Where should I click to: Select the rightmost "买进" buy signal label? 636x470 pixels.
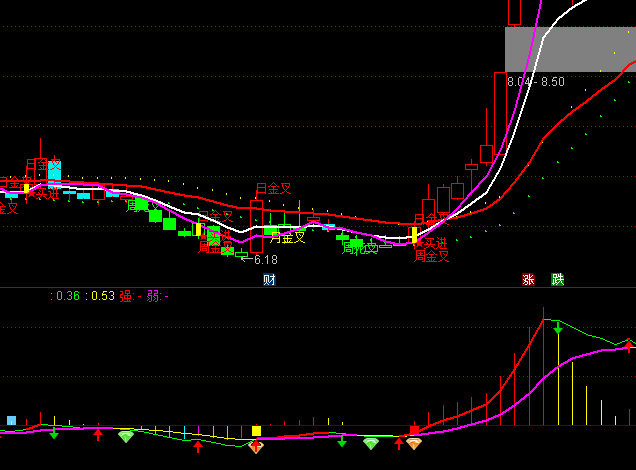coord(433,242)
